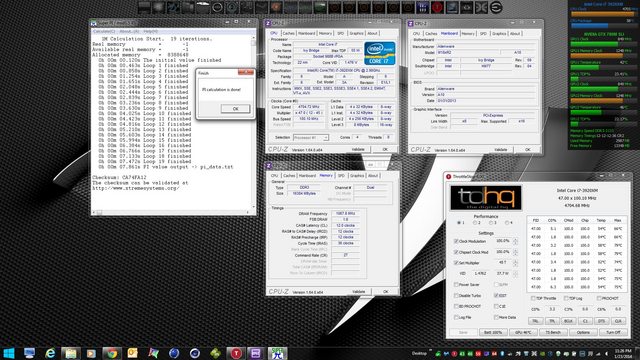Screen dimensions: 640x360
Task: Click the blue sphere icon in the taskbar
Action: coord(174,353)
